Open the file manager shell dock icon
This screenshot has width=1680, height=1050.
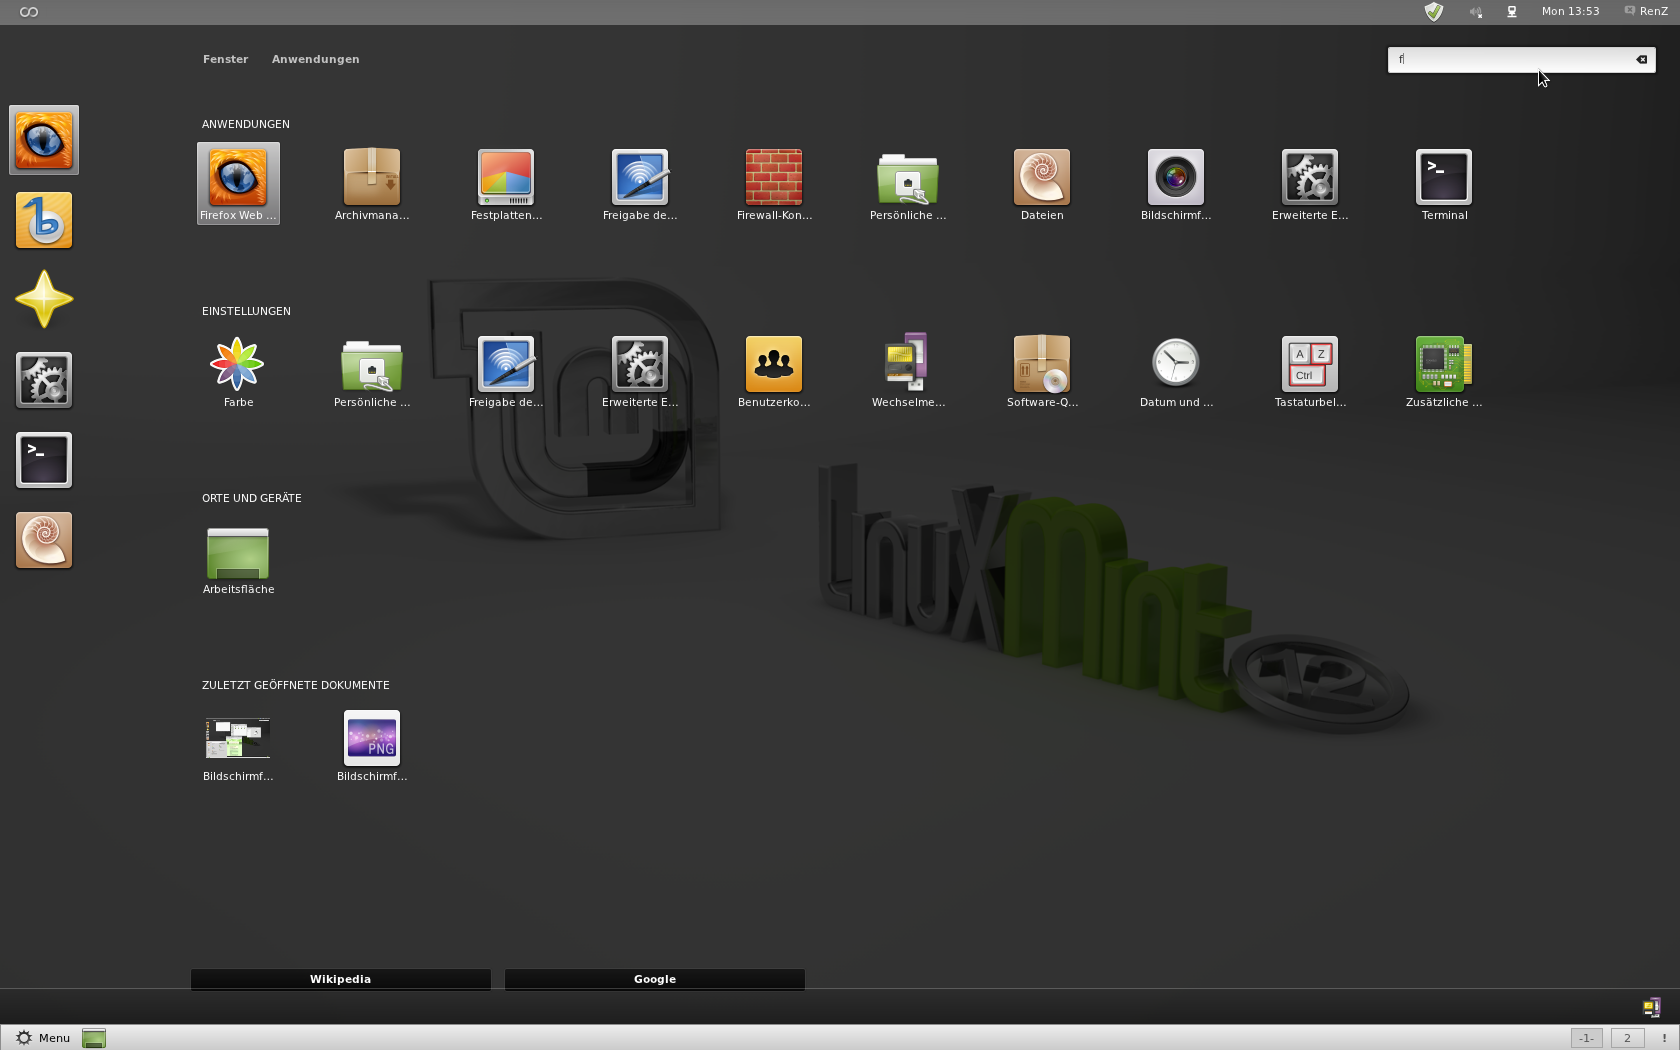coord(44,540)
